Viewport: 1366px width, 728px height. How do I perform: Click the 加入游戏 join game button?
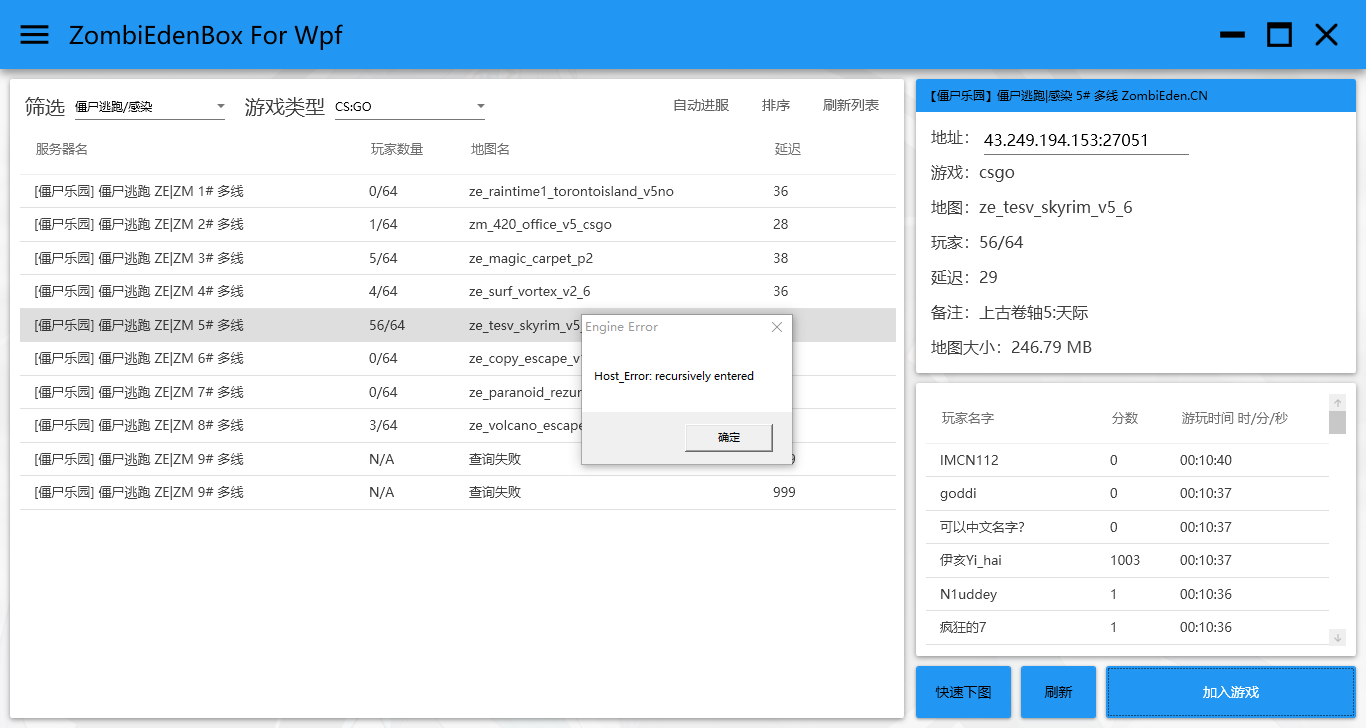coord(1230,692)
